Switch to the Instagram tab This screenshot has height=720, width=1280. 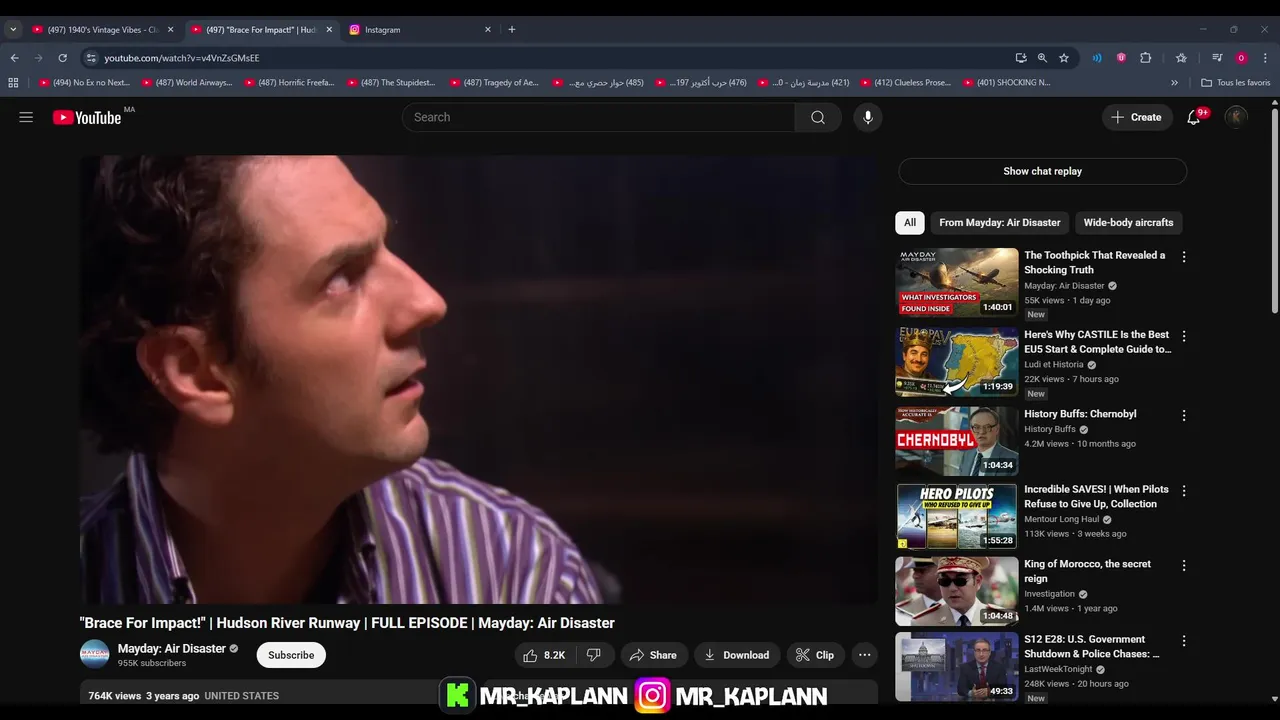(418, 30)
